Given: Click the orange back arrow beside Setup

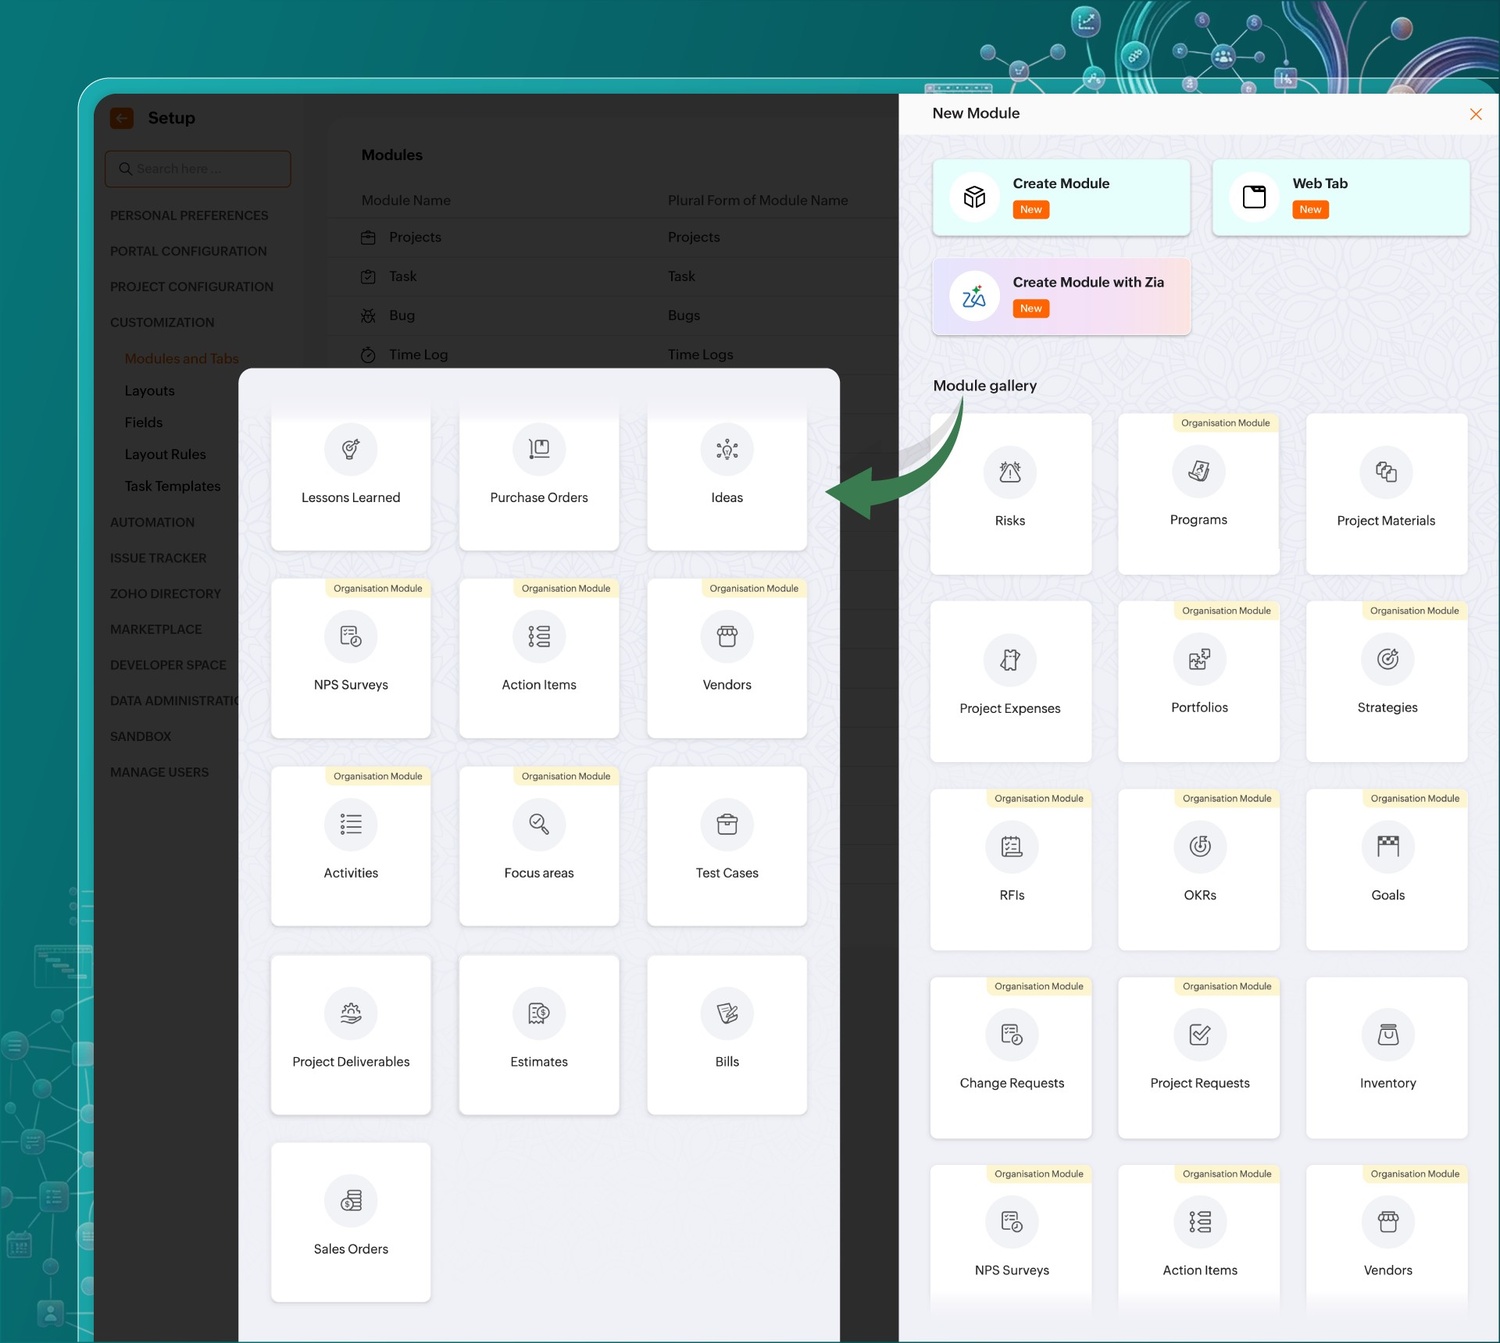Looking at the screenshot, I should (122, 118).
